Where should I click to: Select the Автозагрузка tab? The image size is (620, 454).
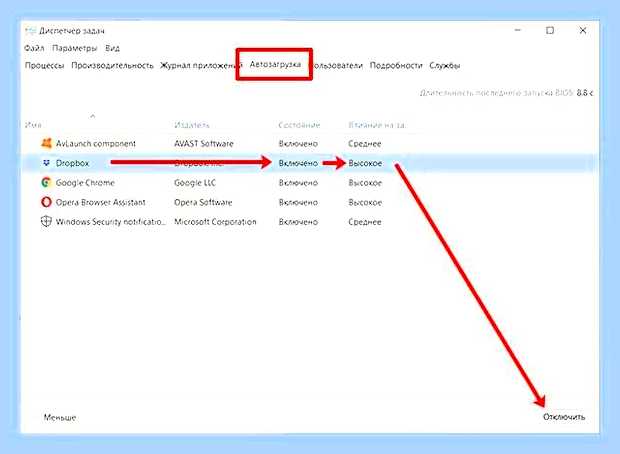coord(275,64)
